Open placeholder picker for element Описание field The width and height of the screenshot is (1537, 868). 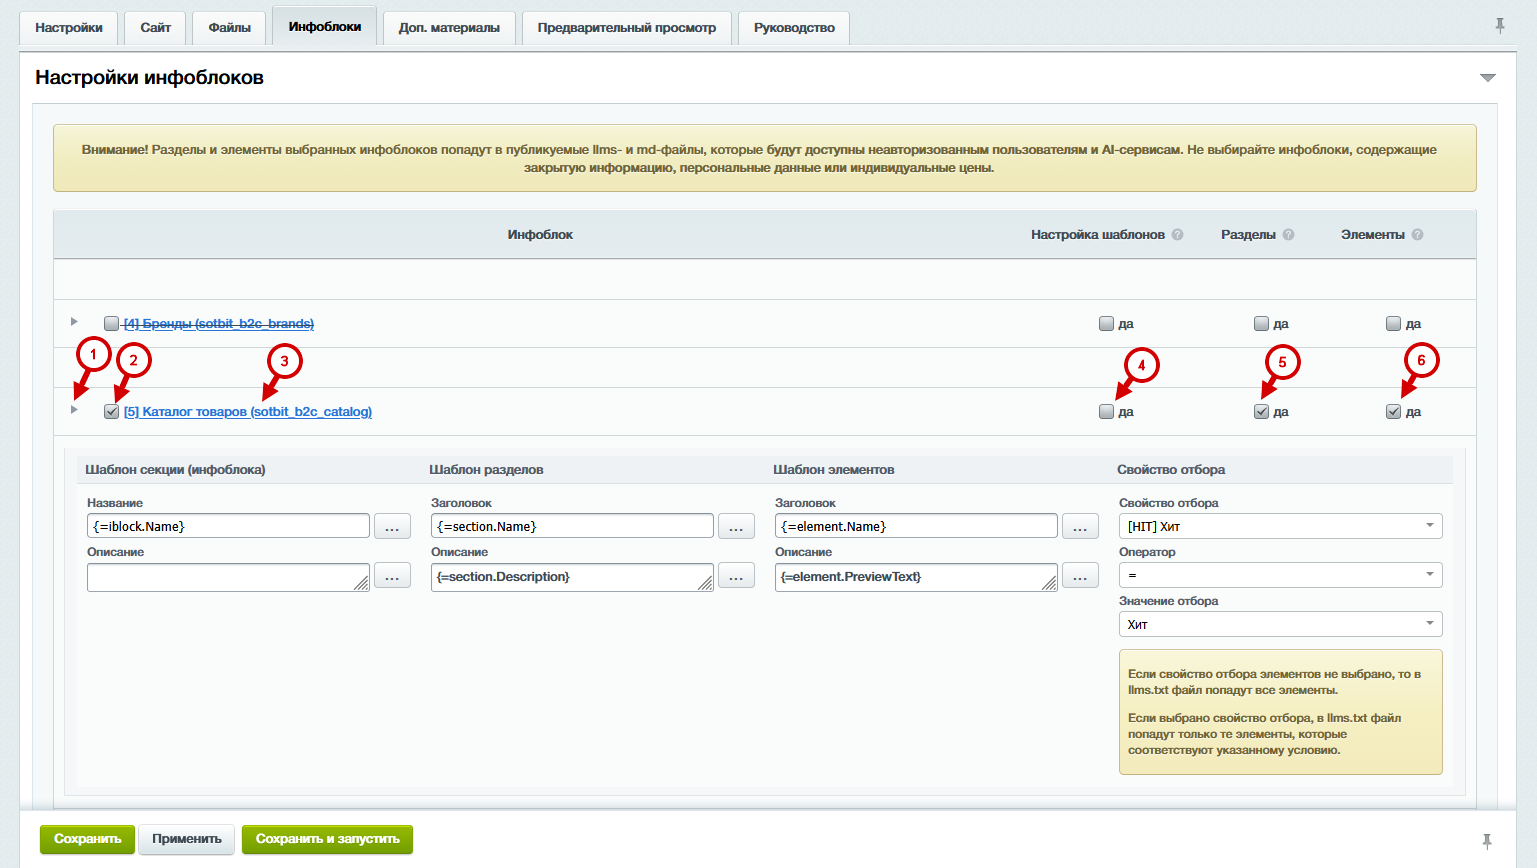(x=1080, y=576)
